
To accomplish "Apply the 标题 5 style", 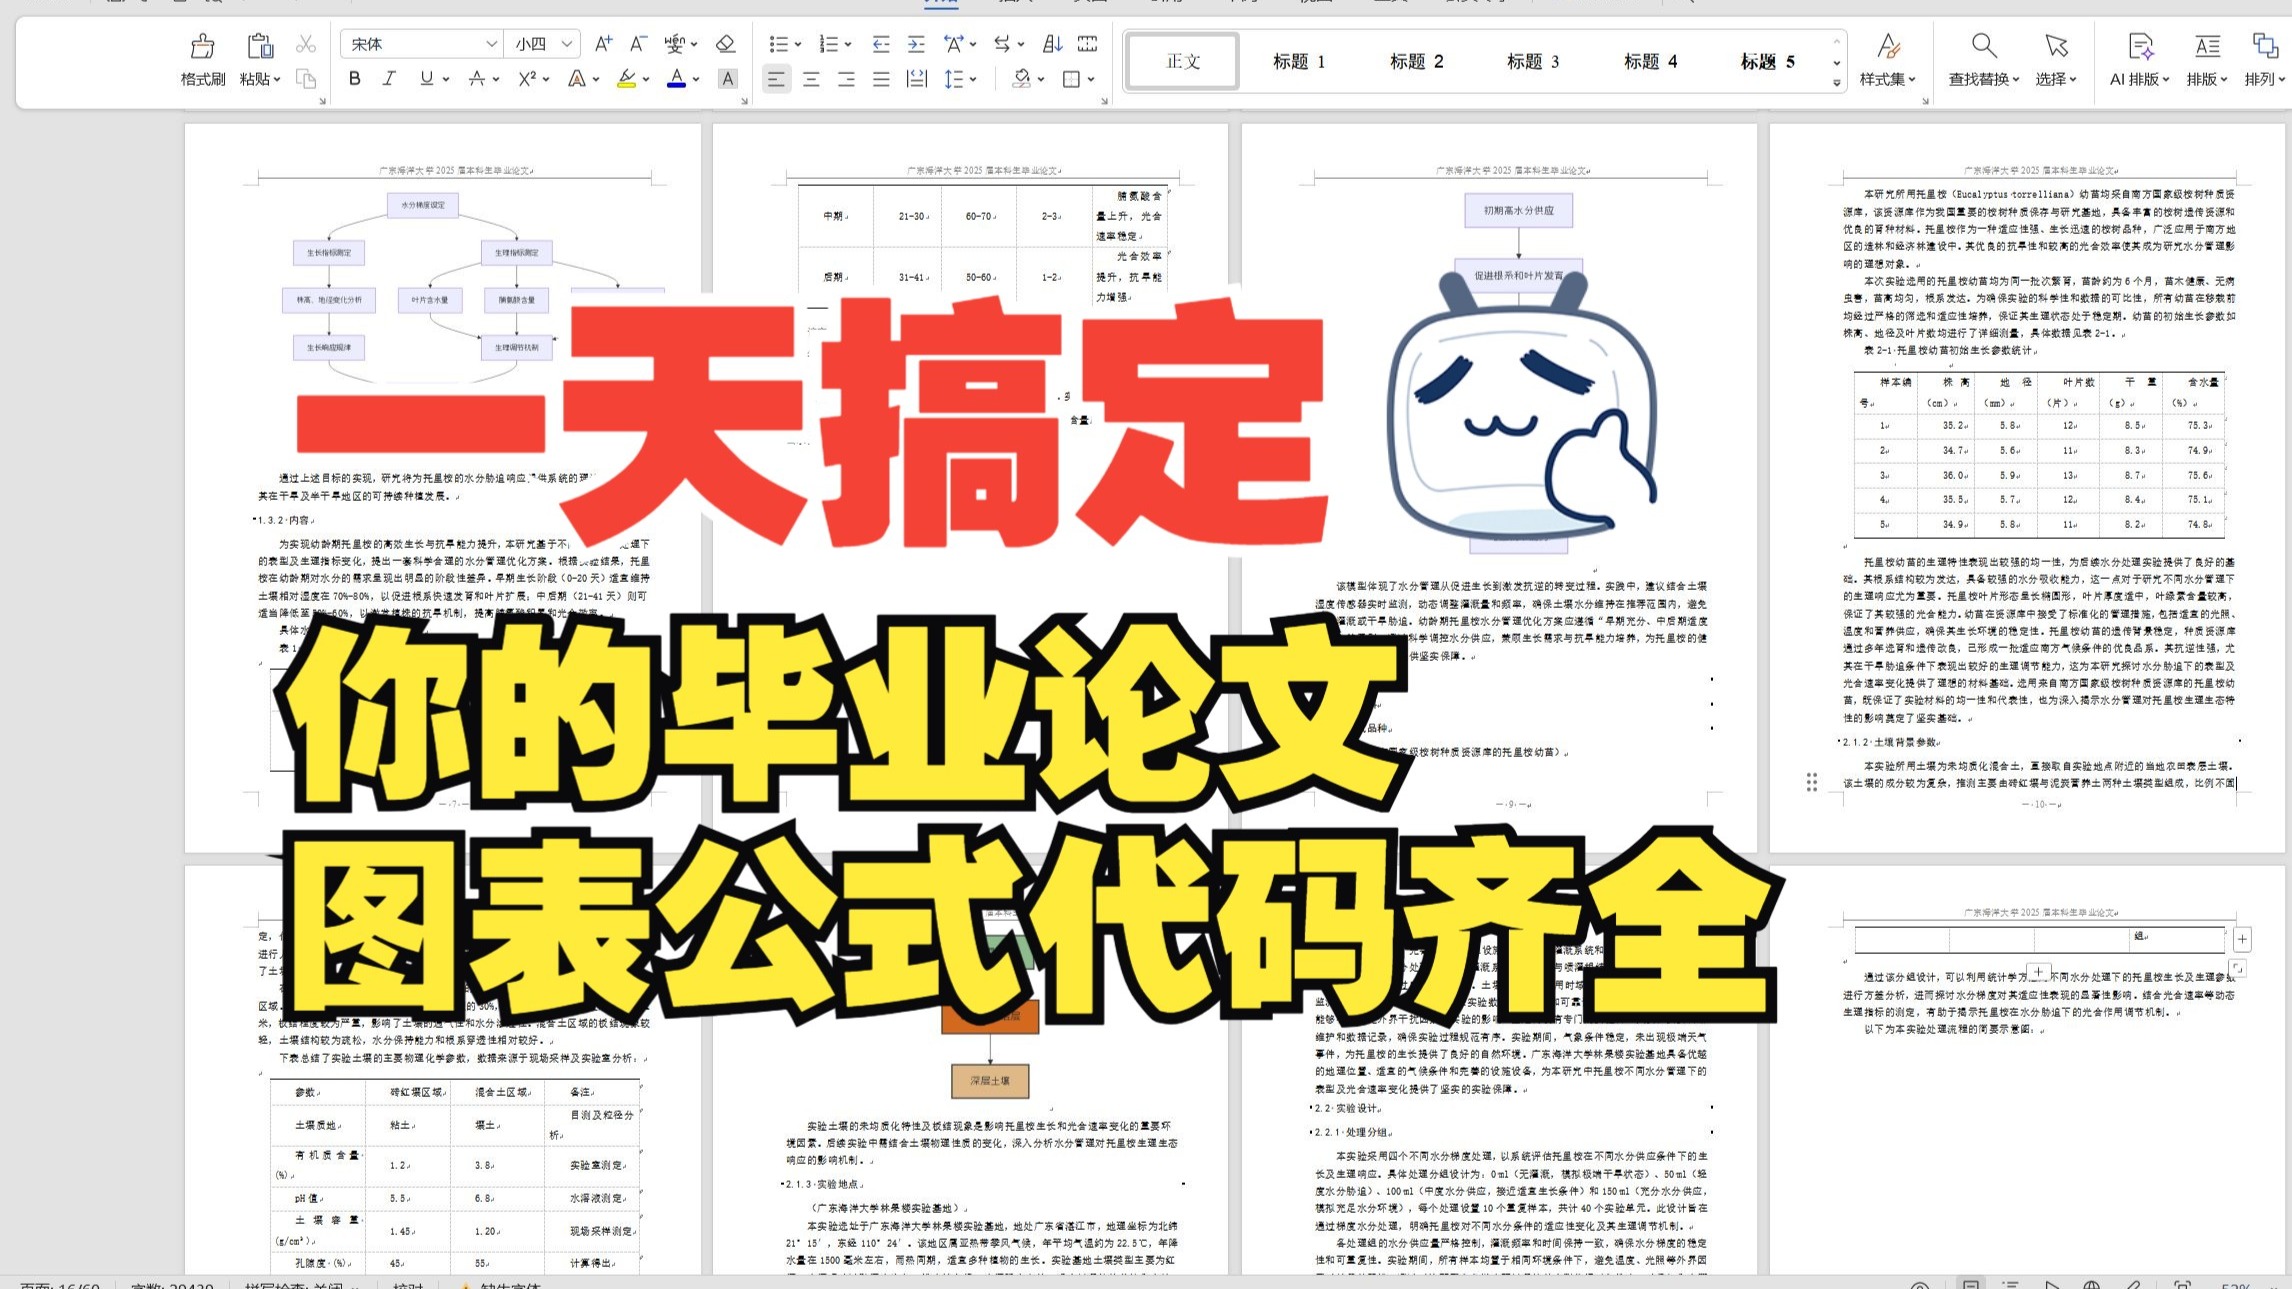I will click(x=1767, y=61).
